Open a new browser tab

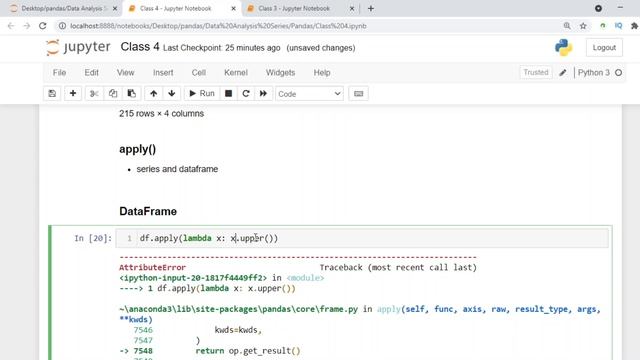371,9
